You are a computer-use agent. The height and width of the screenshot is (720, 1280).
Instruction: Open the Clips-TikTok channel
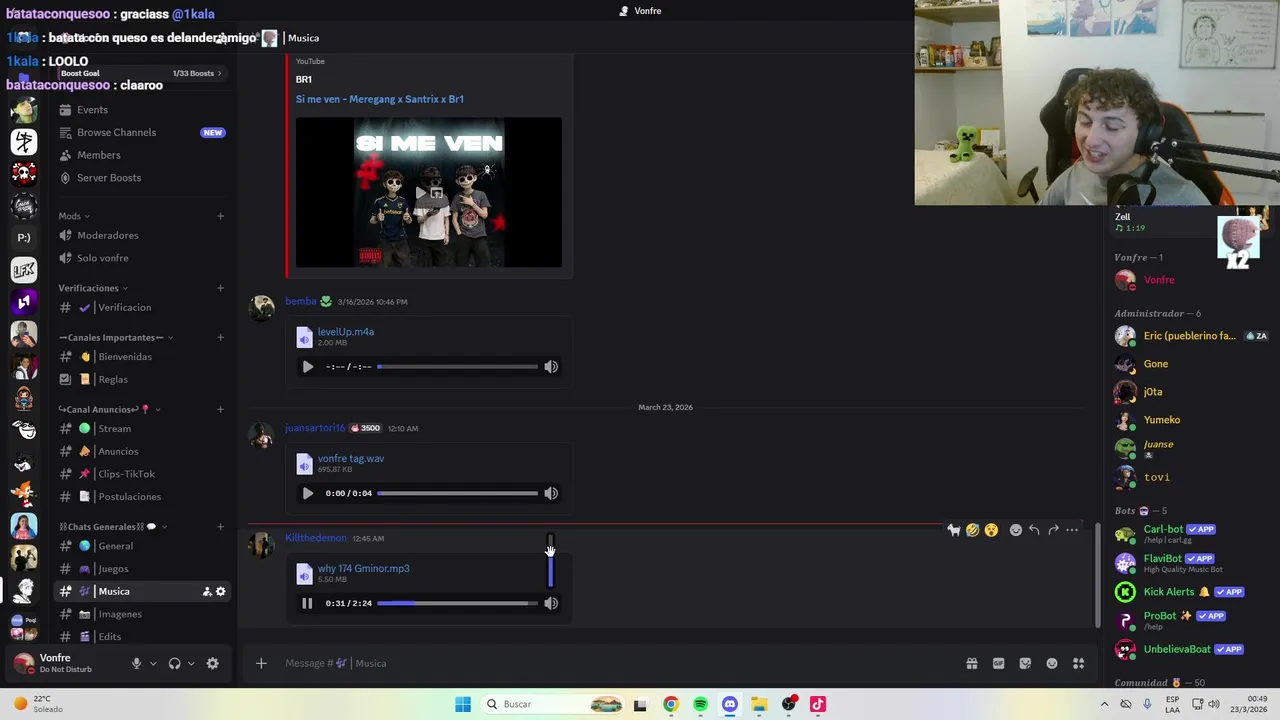(x=142, y=474)
